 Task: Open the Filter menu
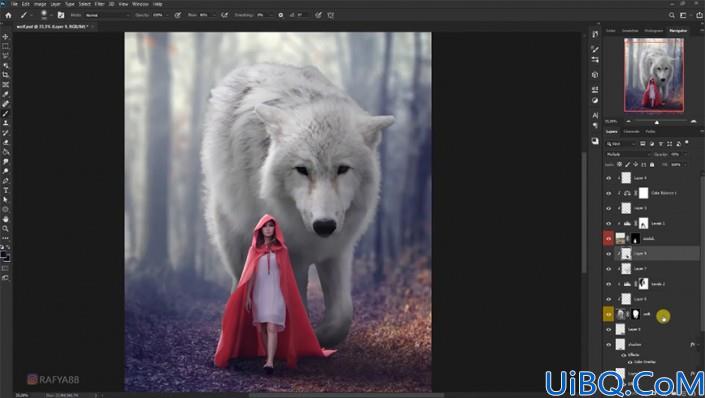(x=99, y=4)
